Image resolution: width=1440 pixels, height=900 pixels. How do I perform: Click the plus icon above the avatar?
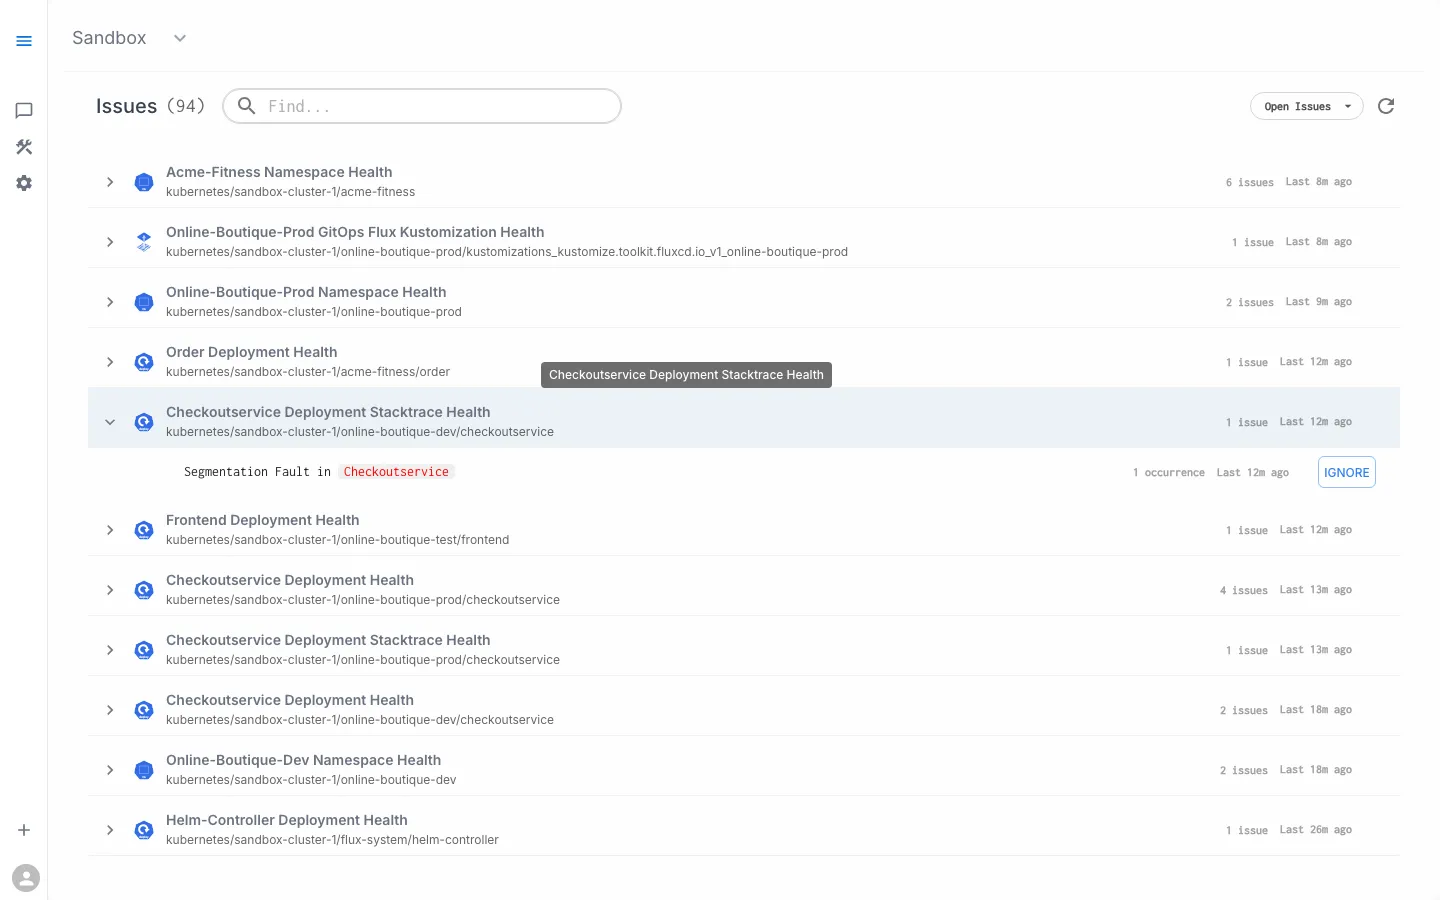click(24, 829)
